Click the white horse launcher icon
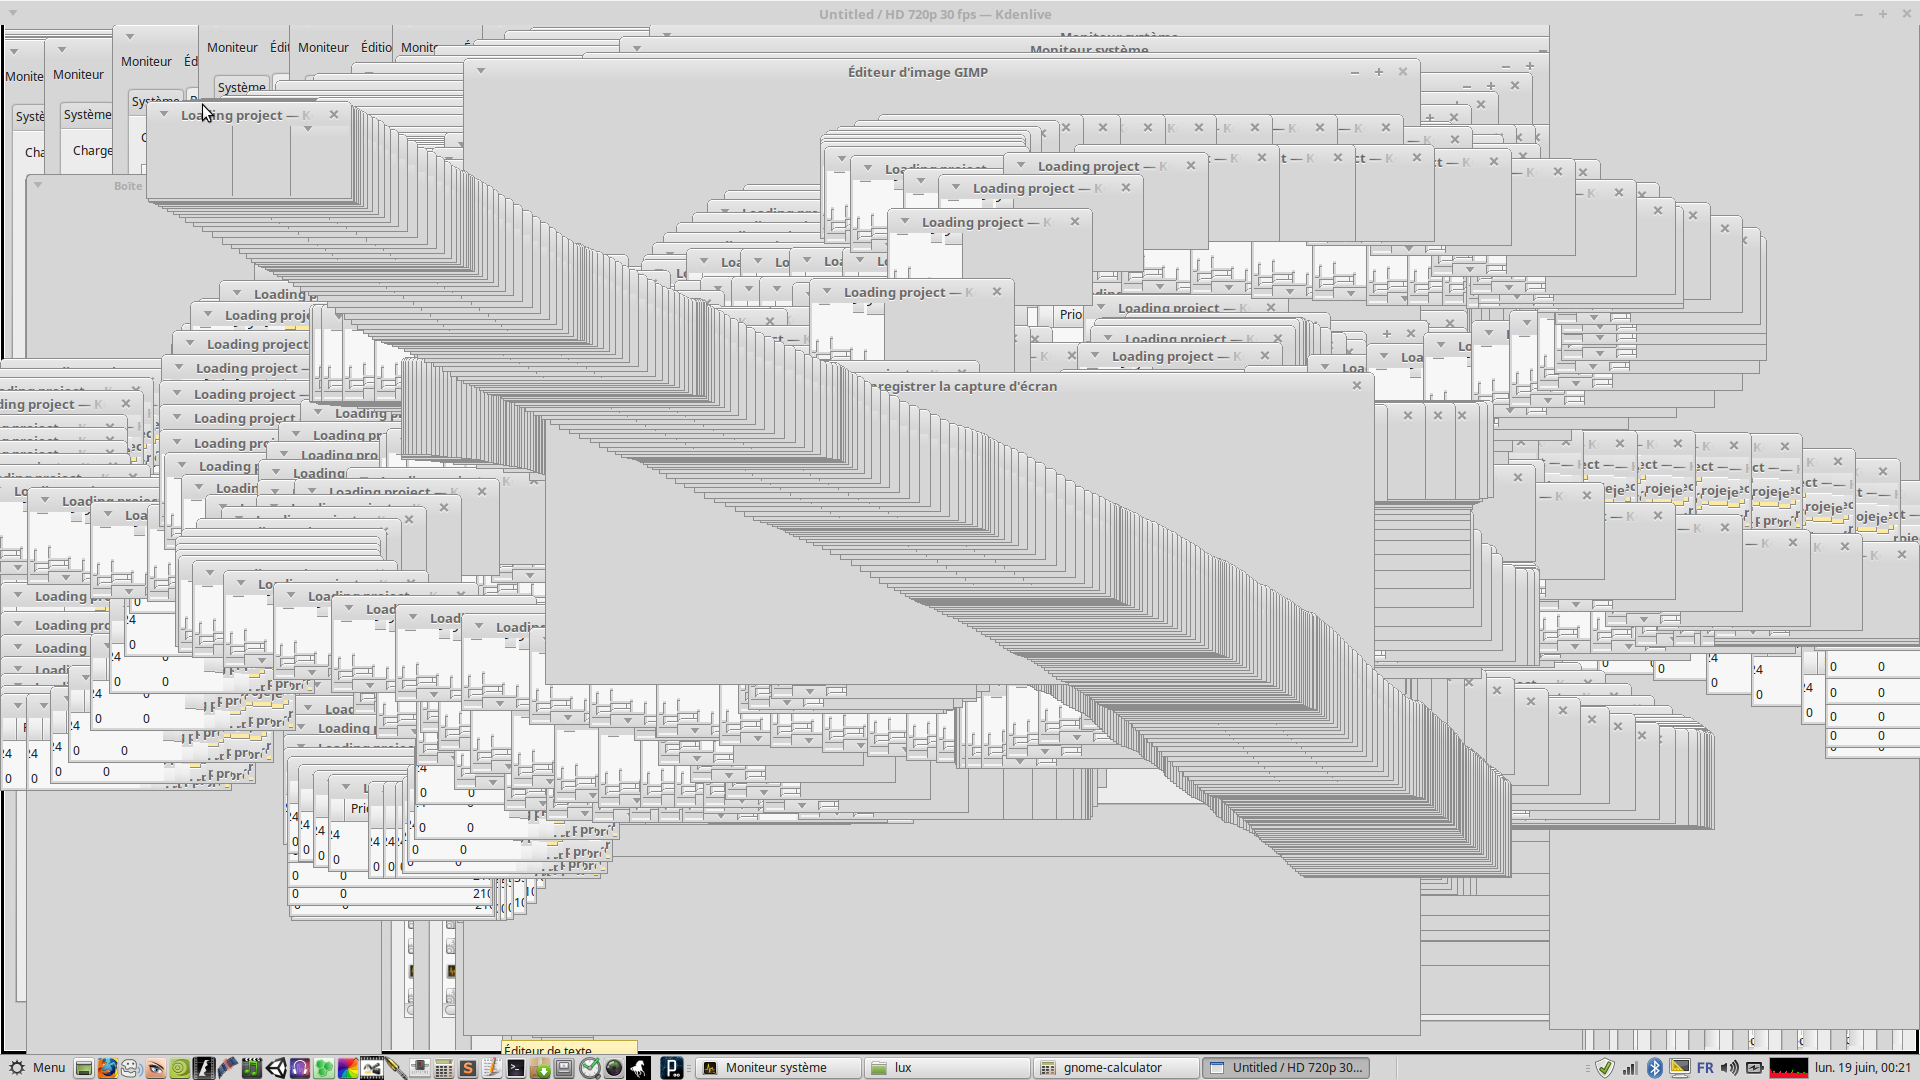The image size is (1920, 1080). click(638, 1068)
